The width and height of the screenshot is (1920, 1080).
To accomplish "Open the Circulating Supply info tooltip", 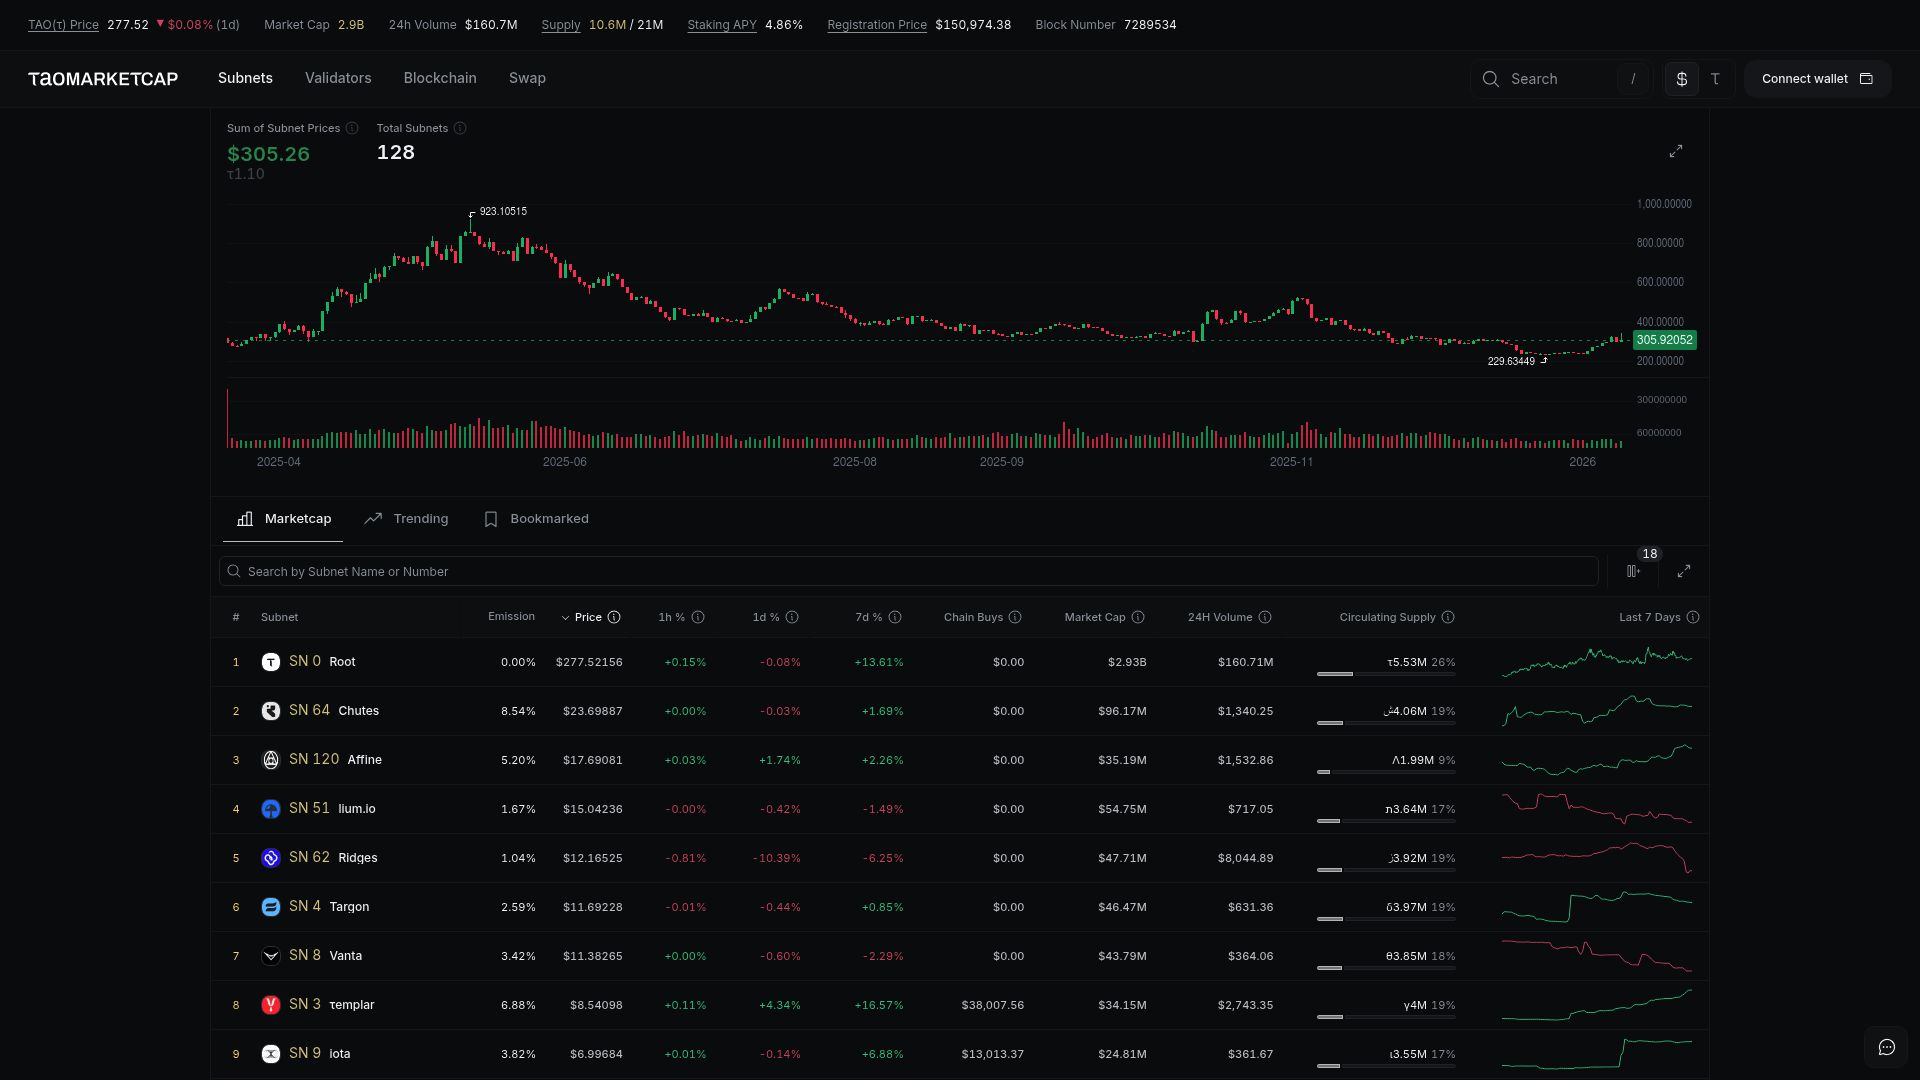I will click(x=1449, y=617).
